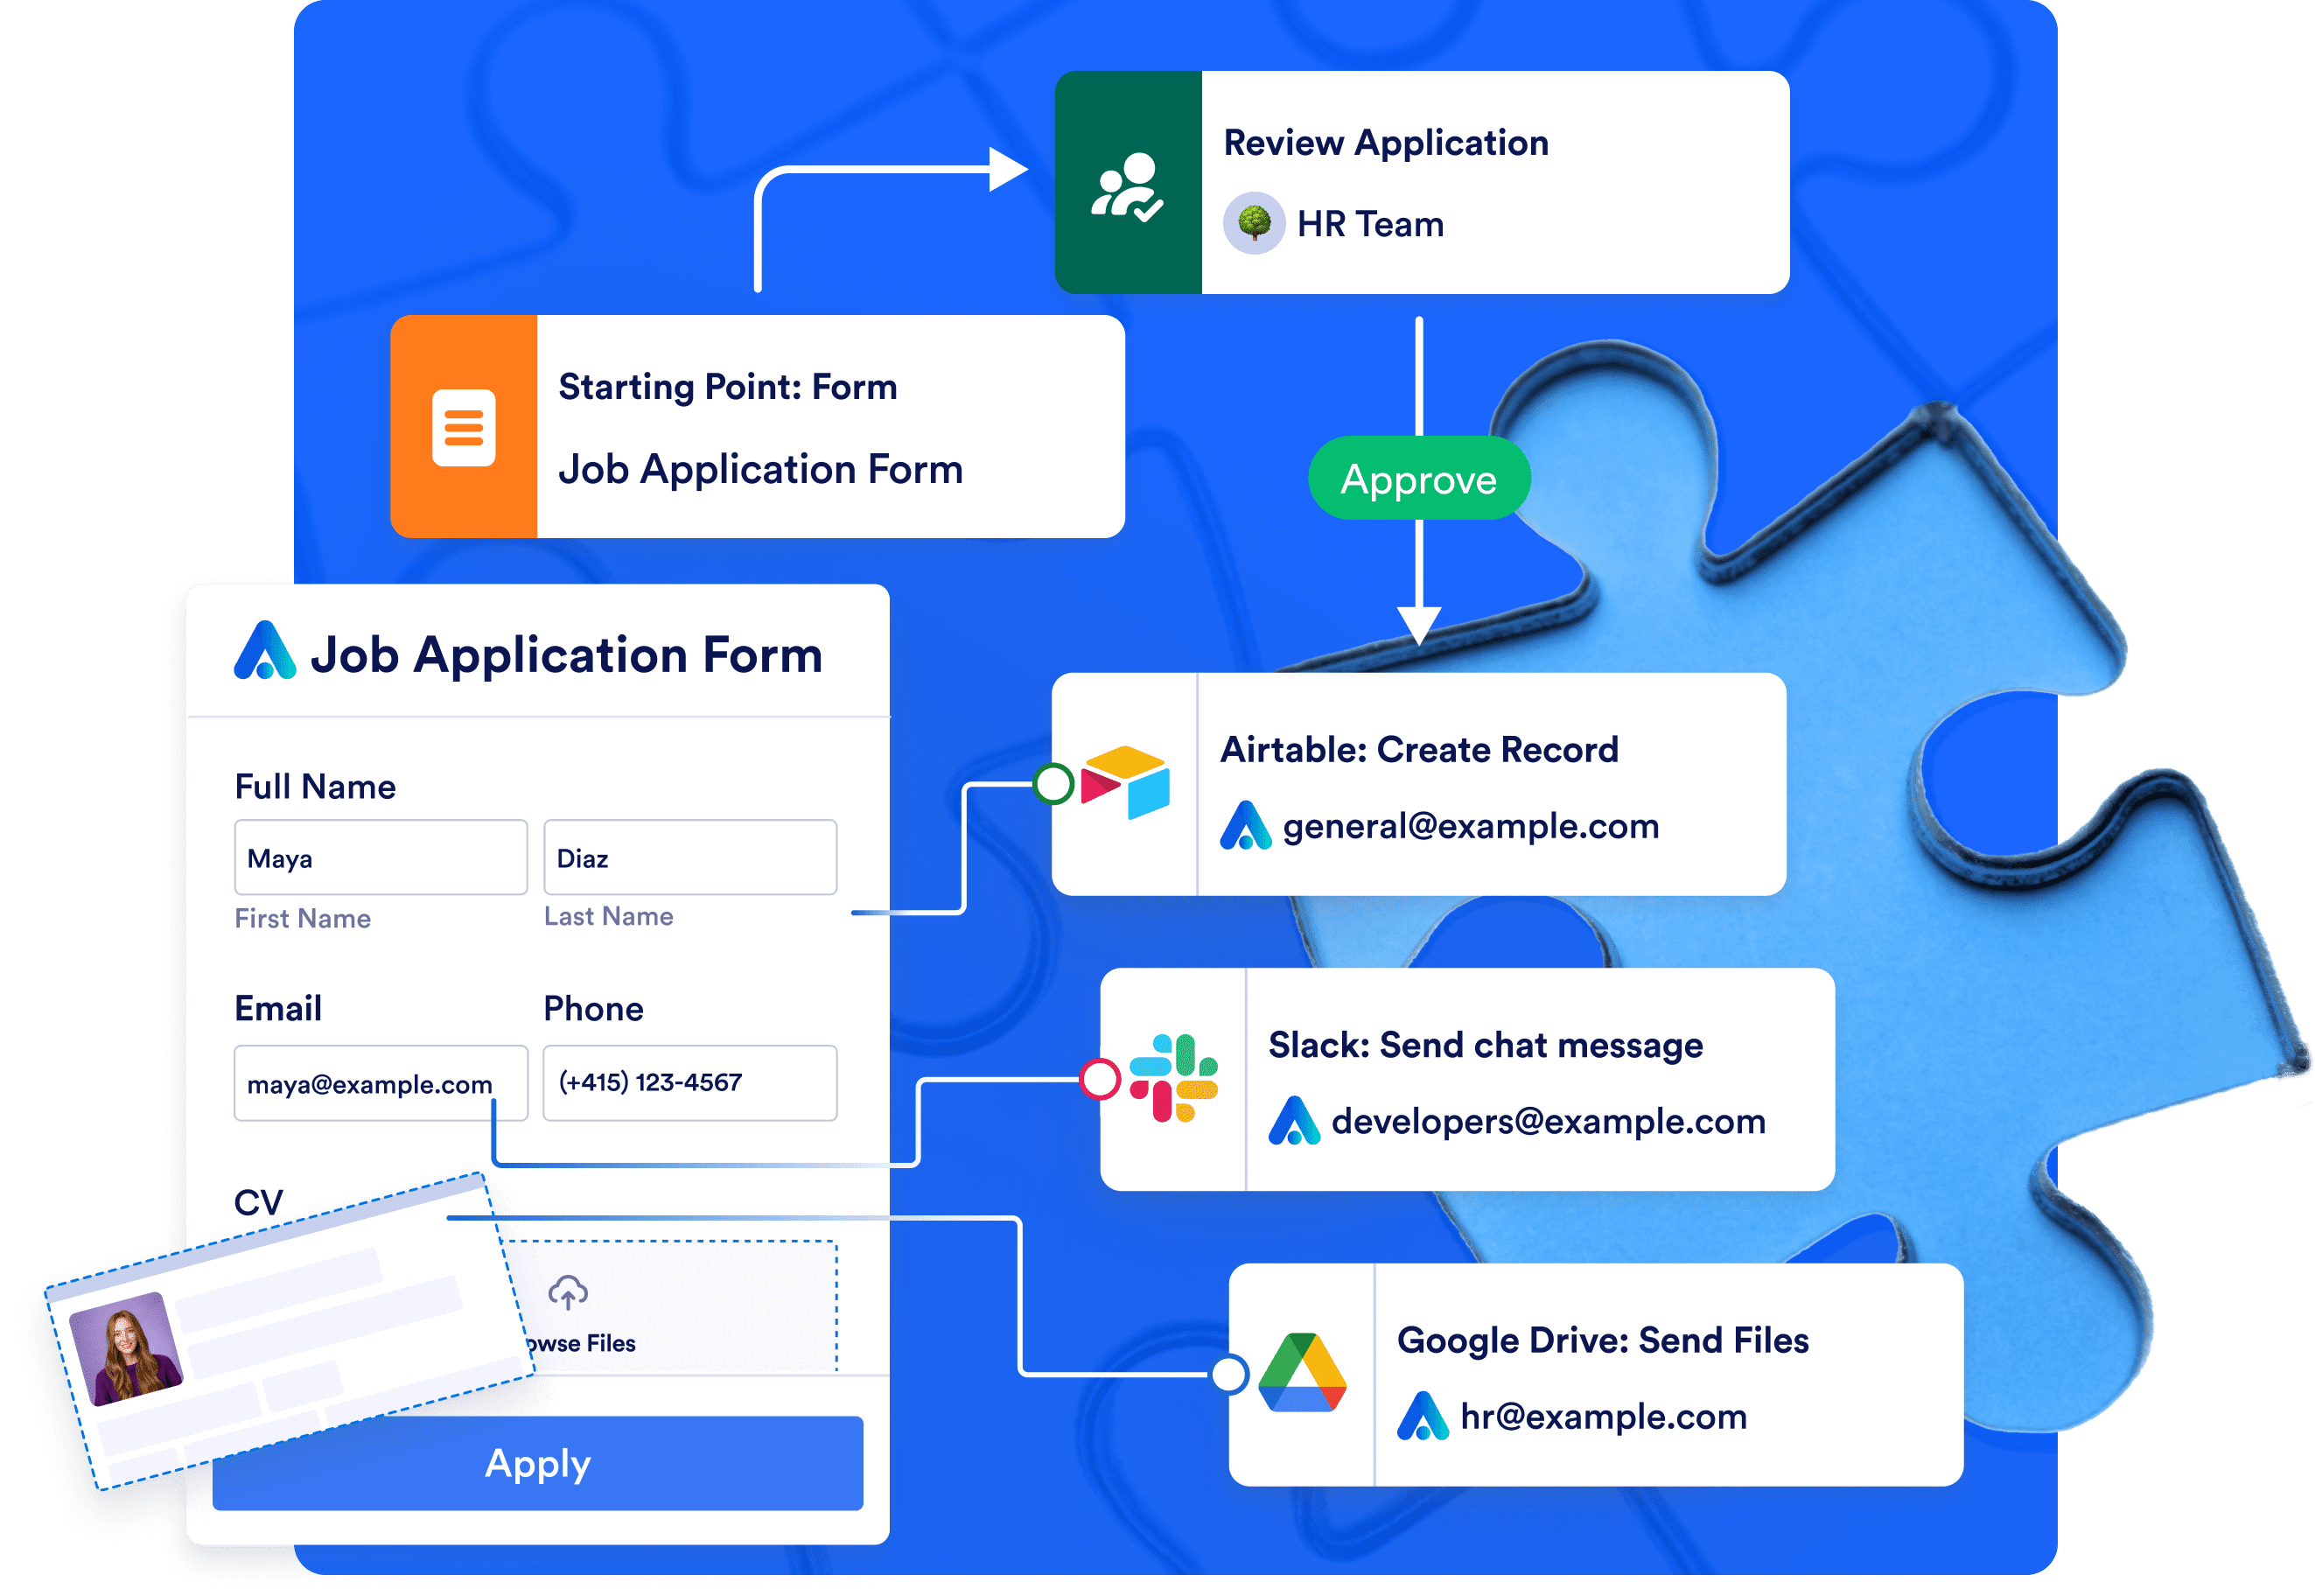Click the blue connector node on Google Drive card
The width and height of the screenshot is (2315, 1596).
coord(1229,1375)
